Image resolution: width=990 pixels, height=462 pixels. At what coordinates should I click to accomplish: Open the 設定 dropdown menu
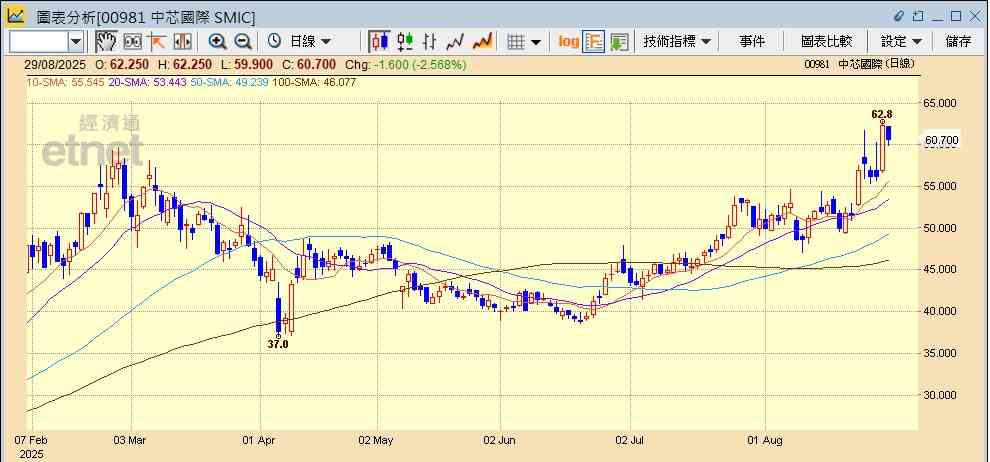click(901, 42)
